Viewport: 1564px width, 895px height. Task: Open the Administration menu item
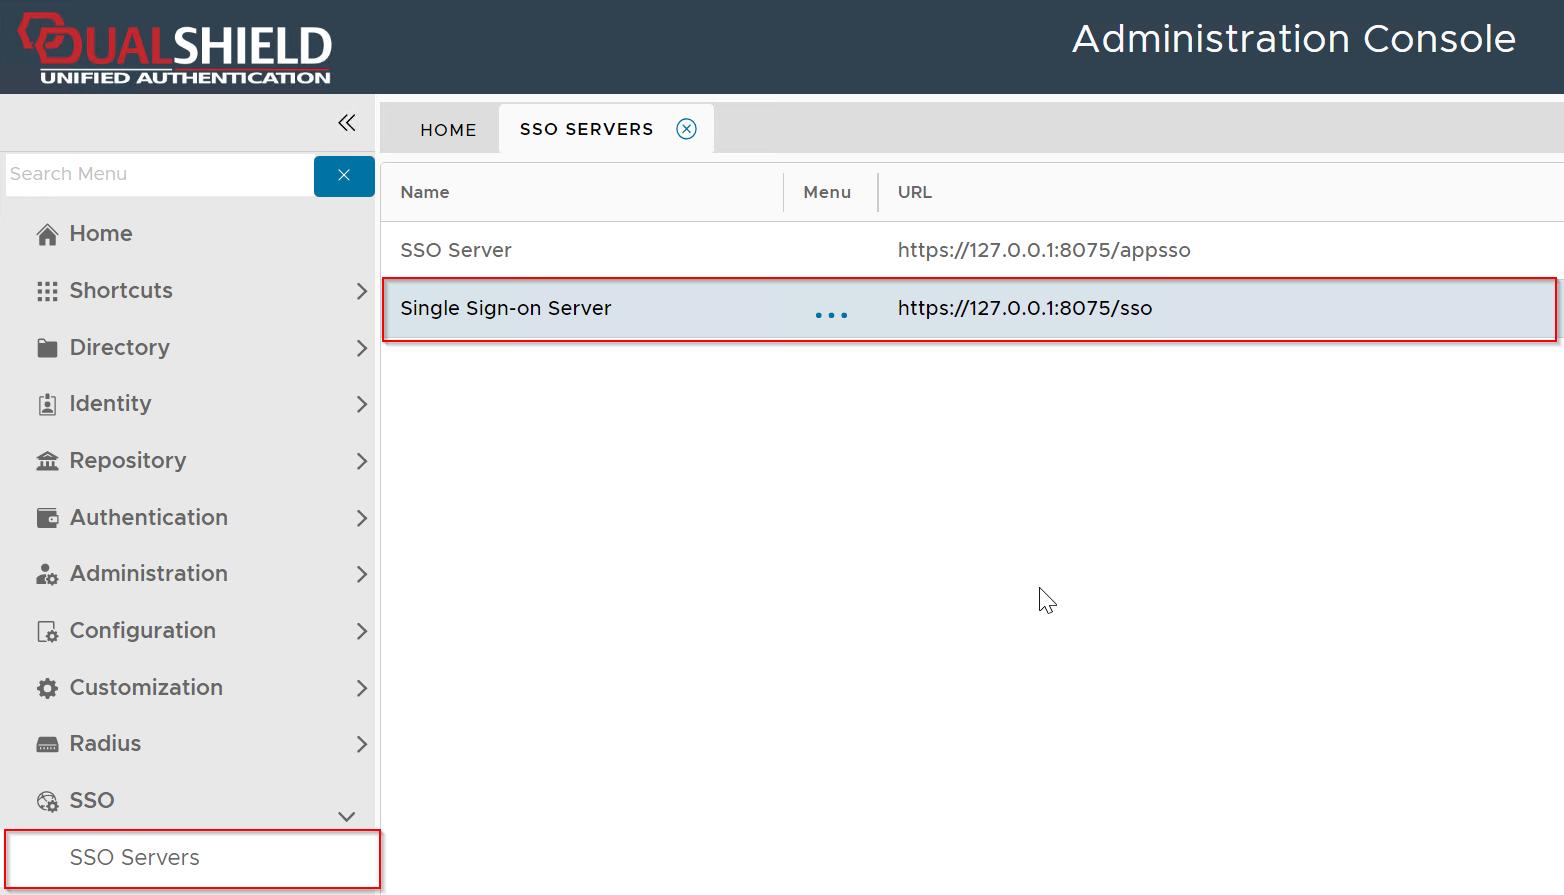click(x=149, y=574)
